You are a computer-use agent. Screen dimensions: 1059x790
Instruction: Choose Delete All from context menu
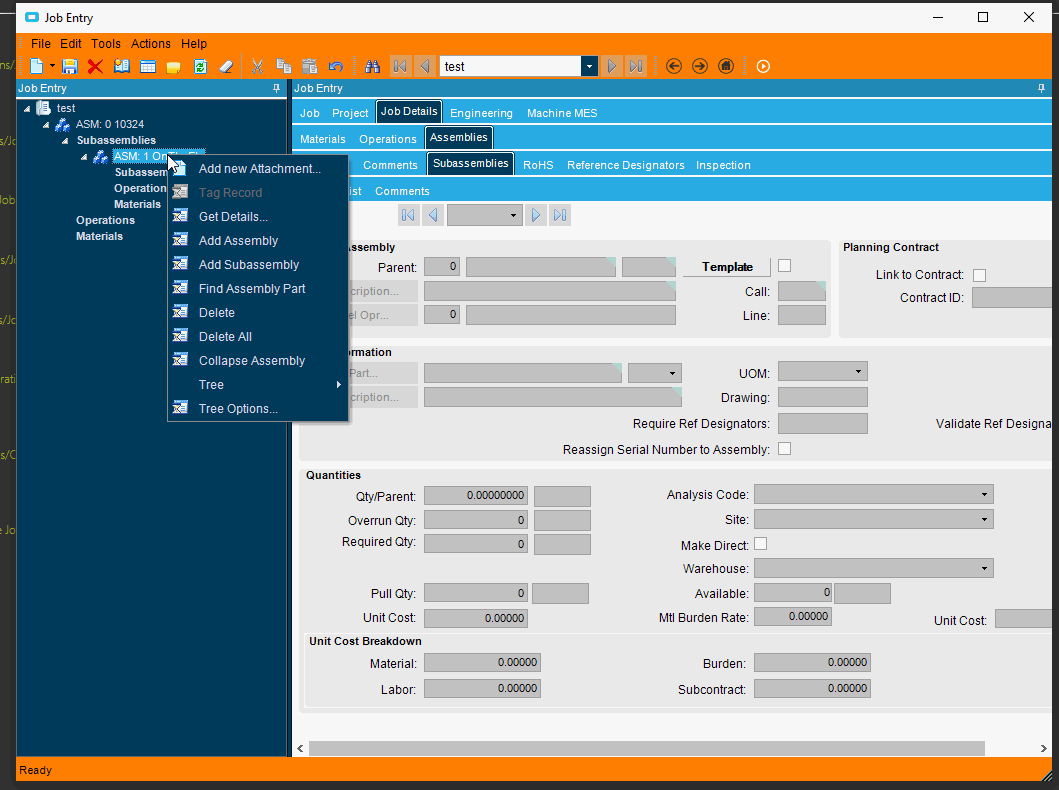point(258,337)
